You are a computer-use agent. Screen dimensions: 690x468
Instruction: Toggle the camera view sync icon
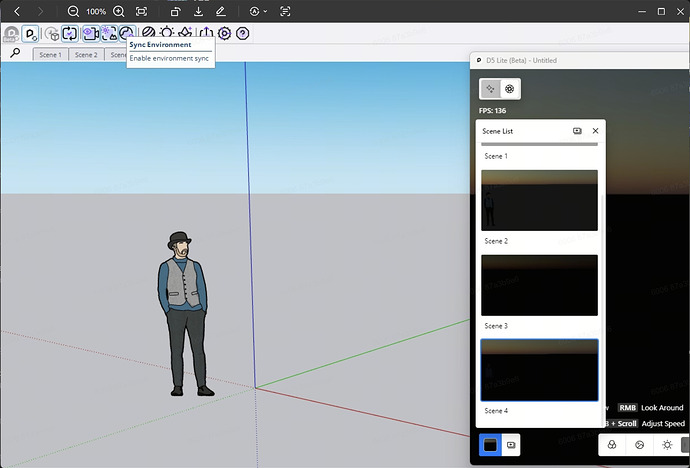90,33
